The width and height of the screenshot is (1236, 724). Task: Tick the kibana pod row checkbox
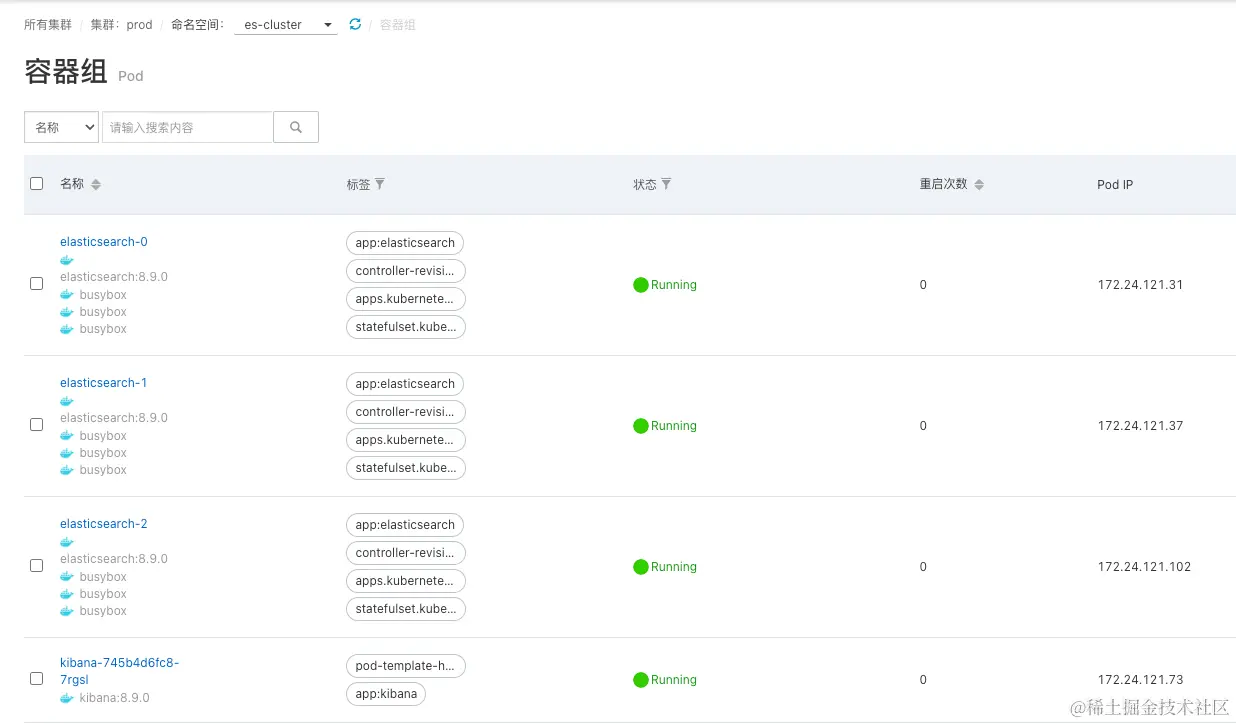pos(37,679)
